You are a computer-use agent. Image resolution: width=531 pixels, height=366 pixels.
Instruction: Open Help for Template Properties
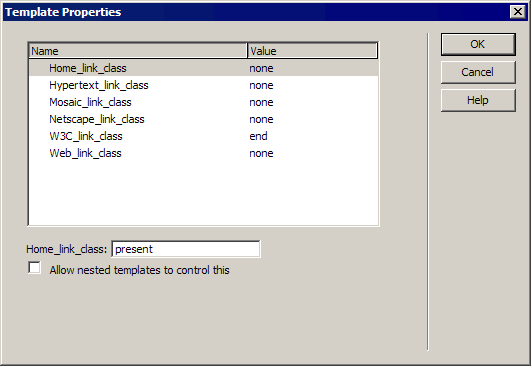click(x=478, y=100)
